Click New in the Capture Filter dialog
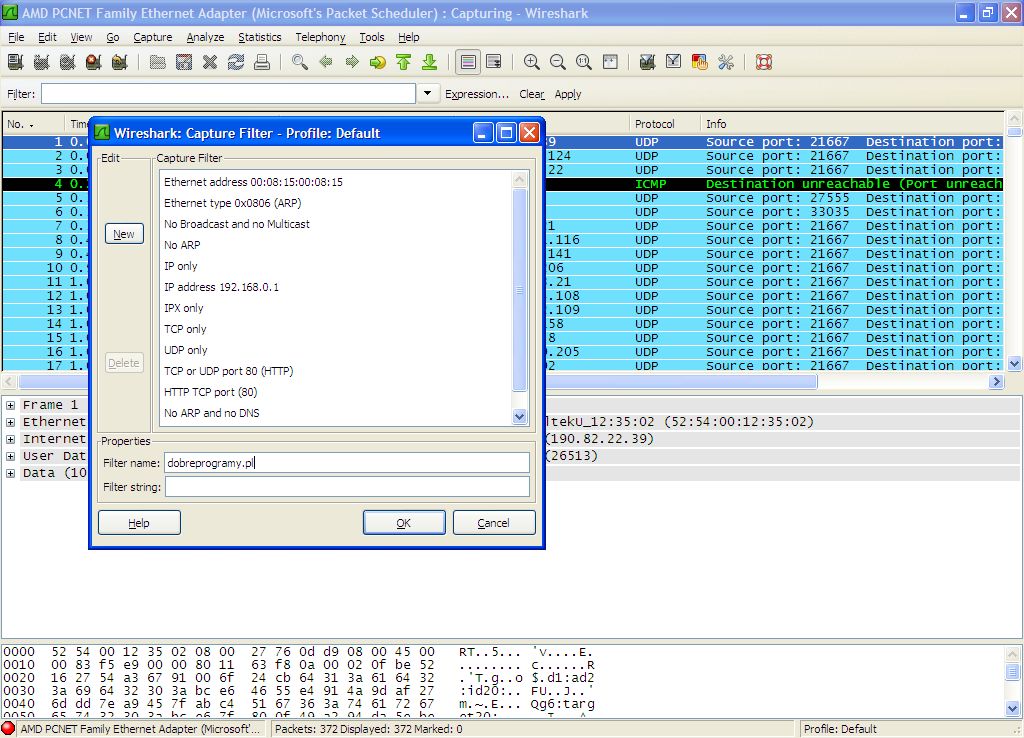Viewport: 1024px width, 738px height. click(x=124, y=234)
